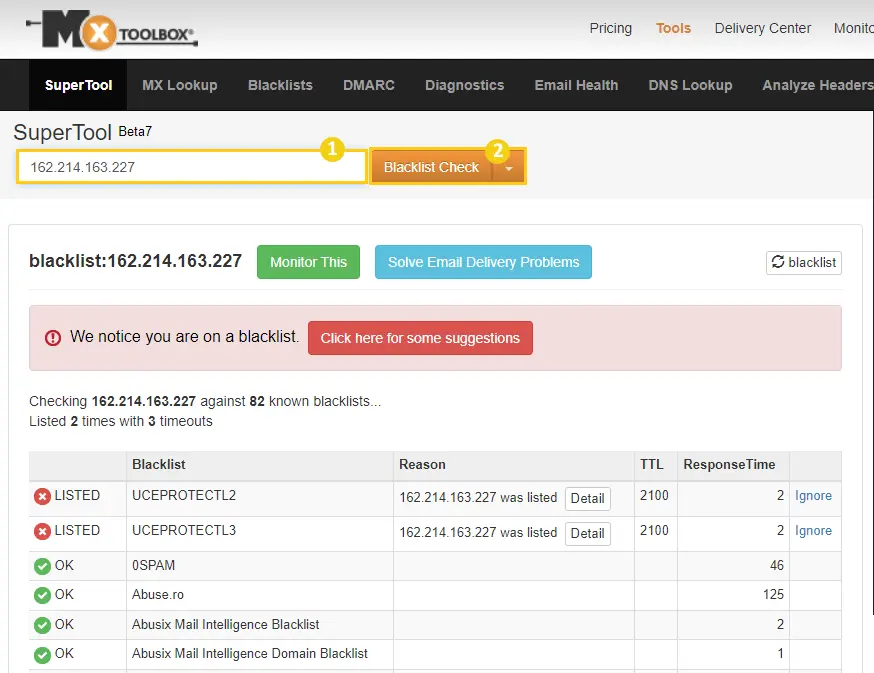874x673 pixels.
Task: Open the DMARC tab
Action: [x=369, y=85]
